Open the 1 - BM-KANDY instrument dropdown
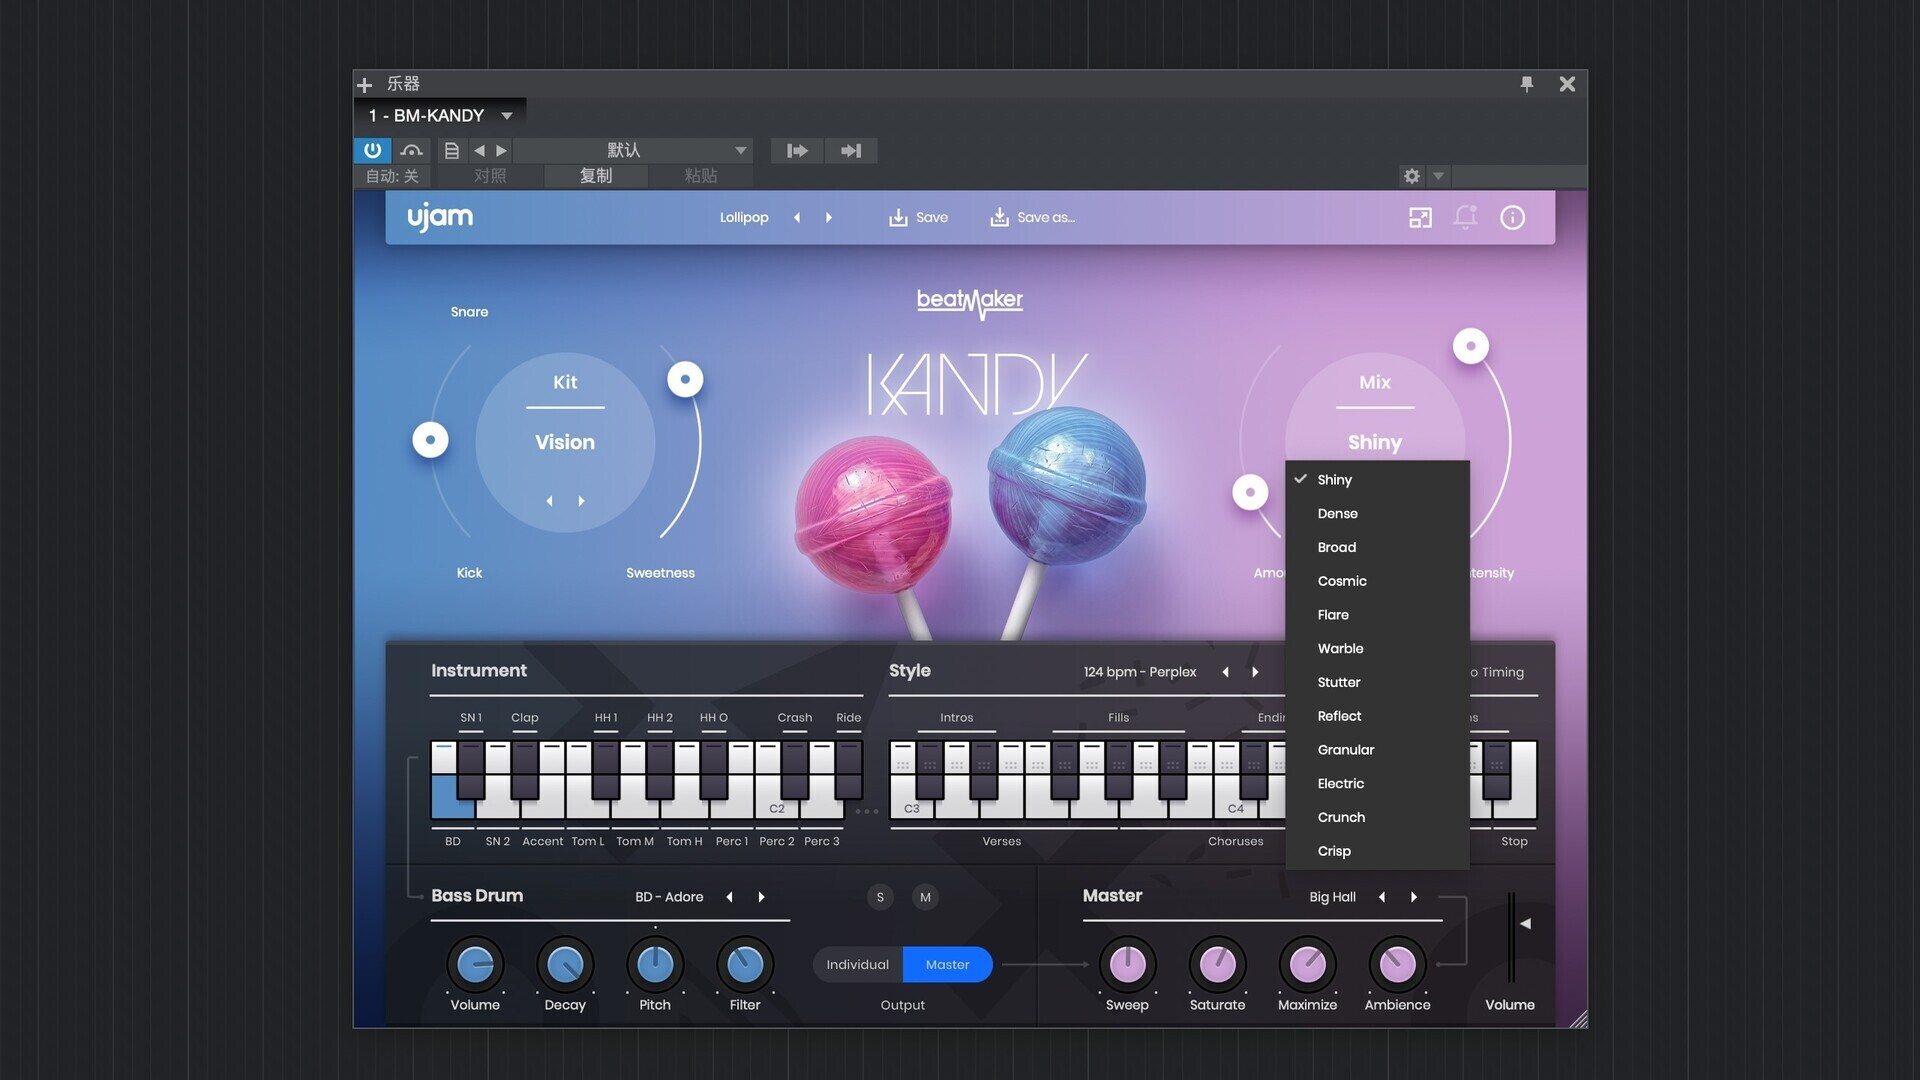Viewport: 1920px width, 1080px height. 440,116
